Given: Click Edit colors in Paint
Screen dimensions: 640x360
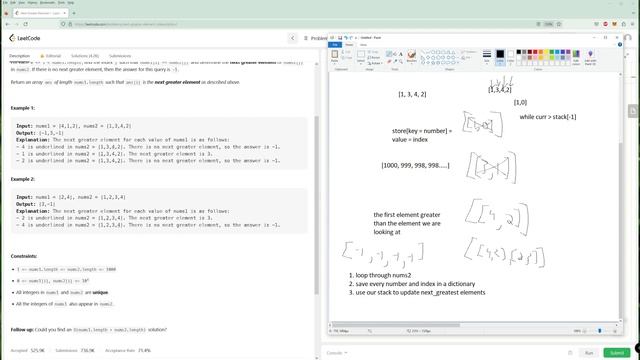Looking at the screenshot, I should tap(576, 57).
